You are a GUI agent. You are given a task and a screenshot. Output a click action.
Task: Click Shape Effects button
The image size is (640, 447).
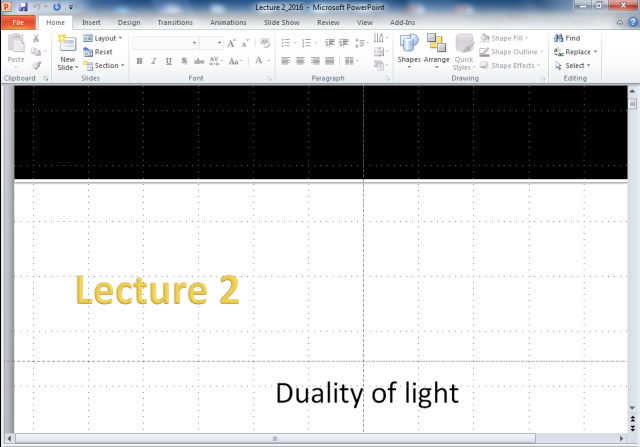pyautogui.click(x=510, y=65)
